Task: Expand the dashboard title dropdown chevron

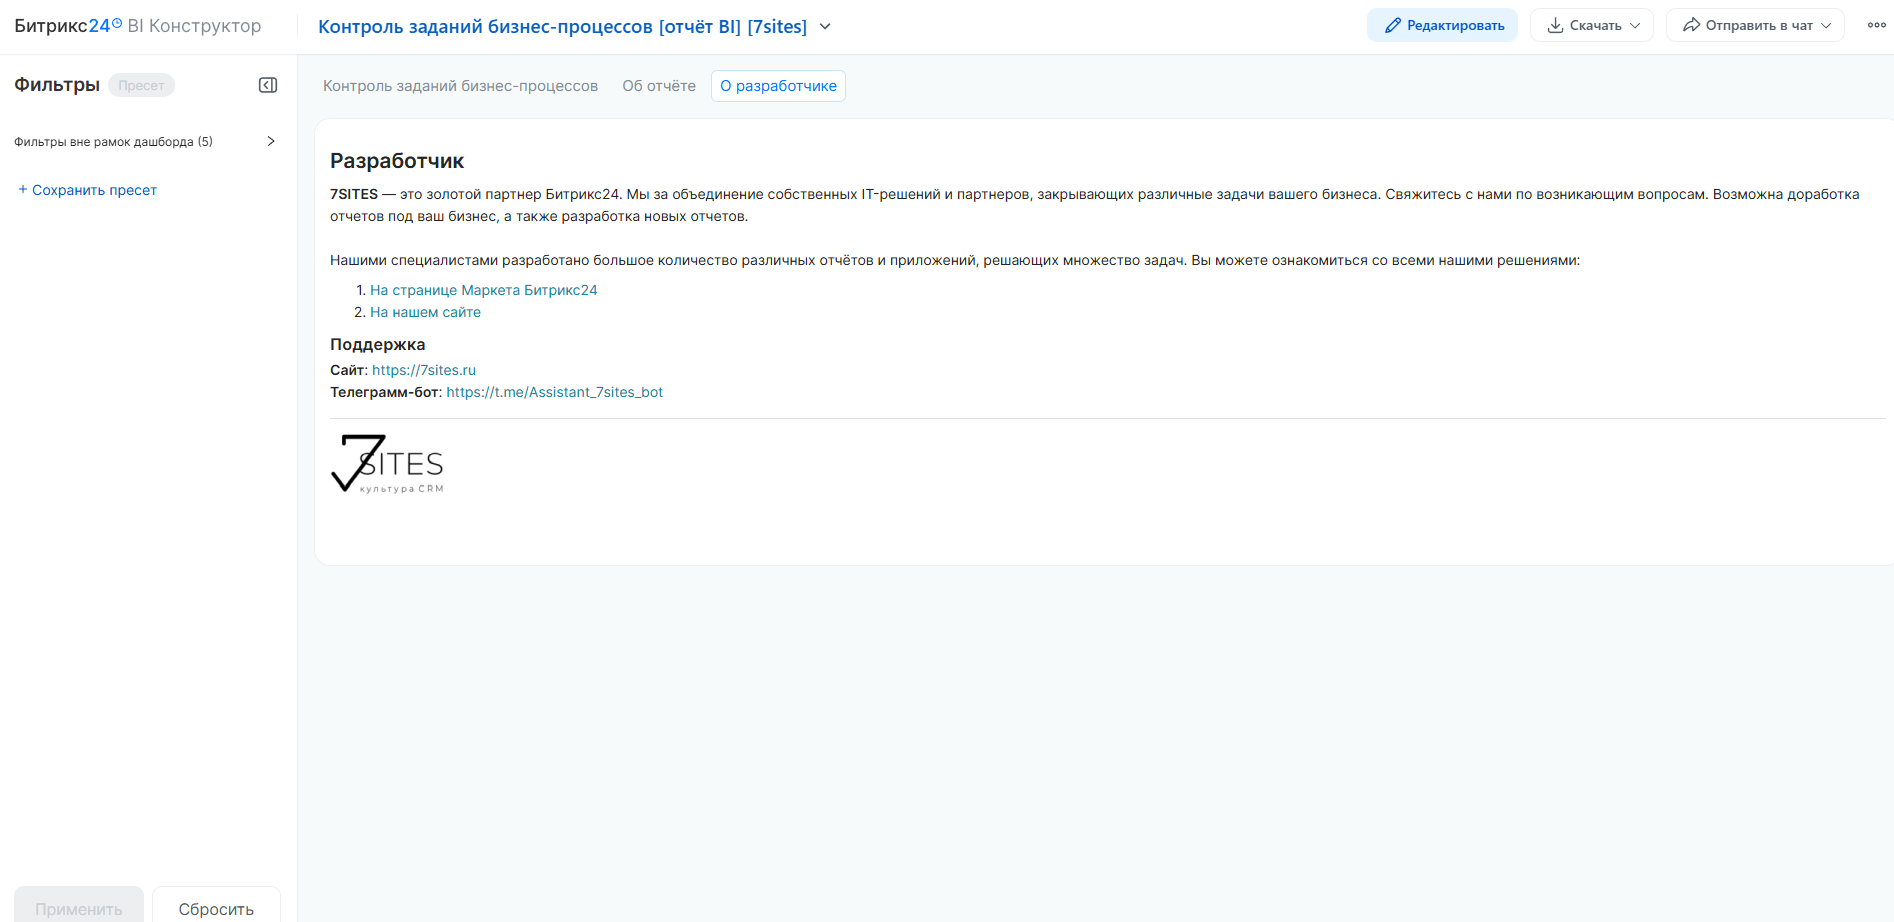Action: point(825,26)
